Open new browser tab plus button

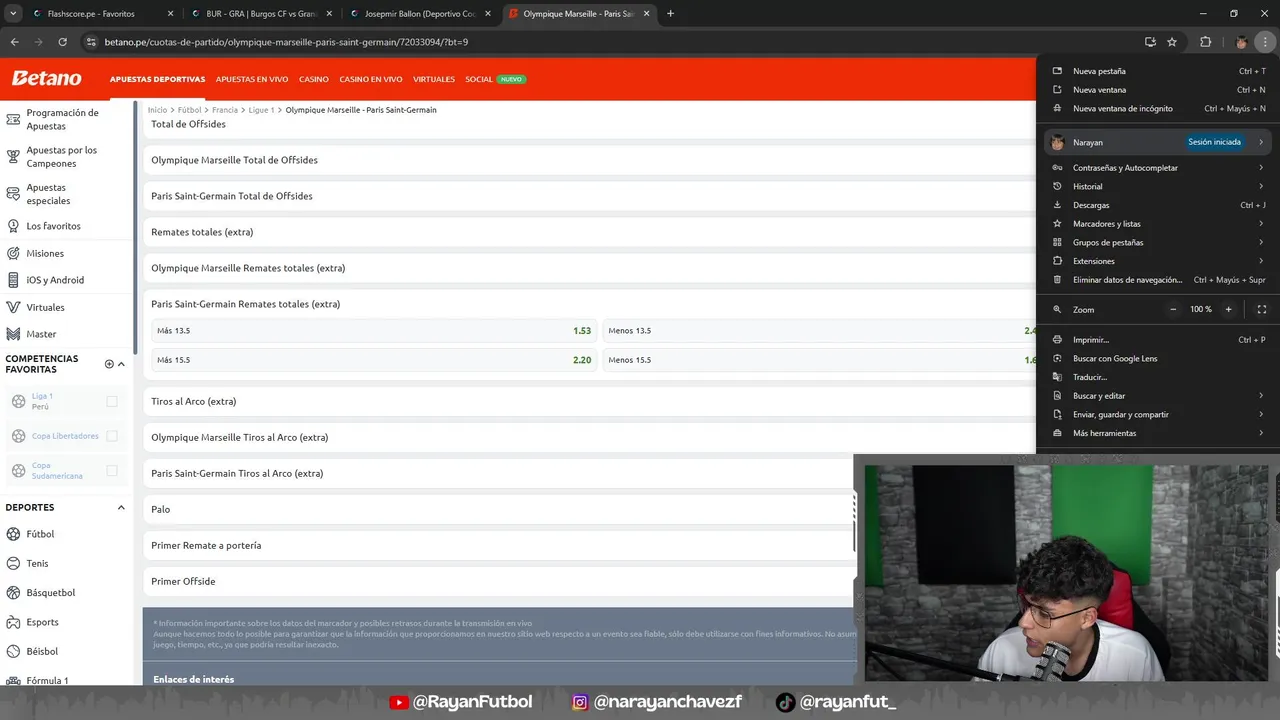(x=670, y=14)
